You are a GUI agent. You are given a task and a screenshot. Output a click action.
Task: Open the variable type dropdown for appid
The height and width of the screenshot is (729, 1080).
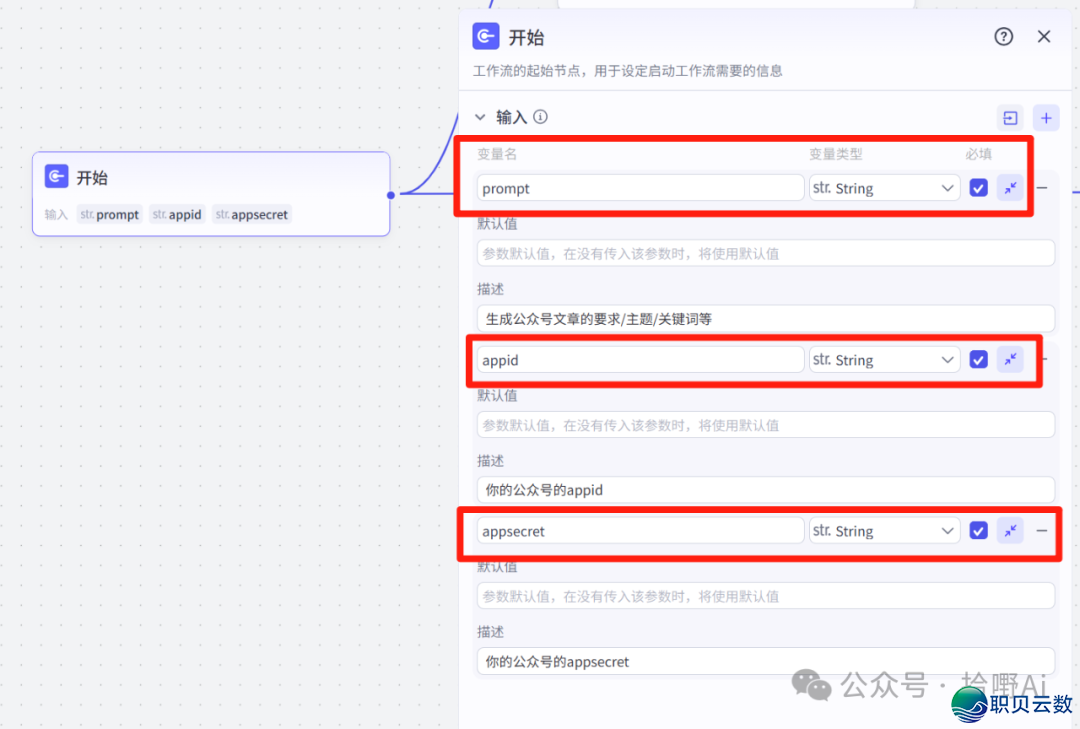pos(884,359)
